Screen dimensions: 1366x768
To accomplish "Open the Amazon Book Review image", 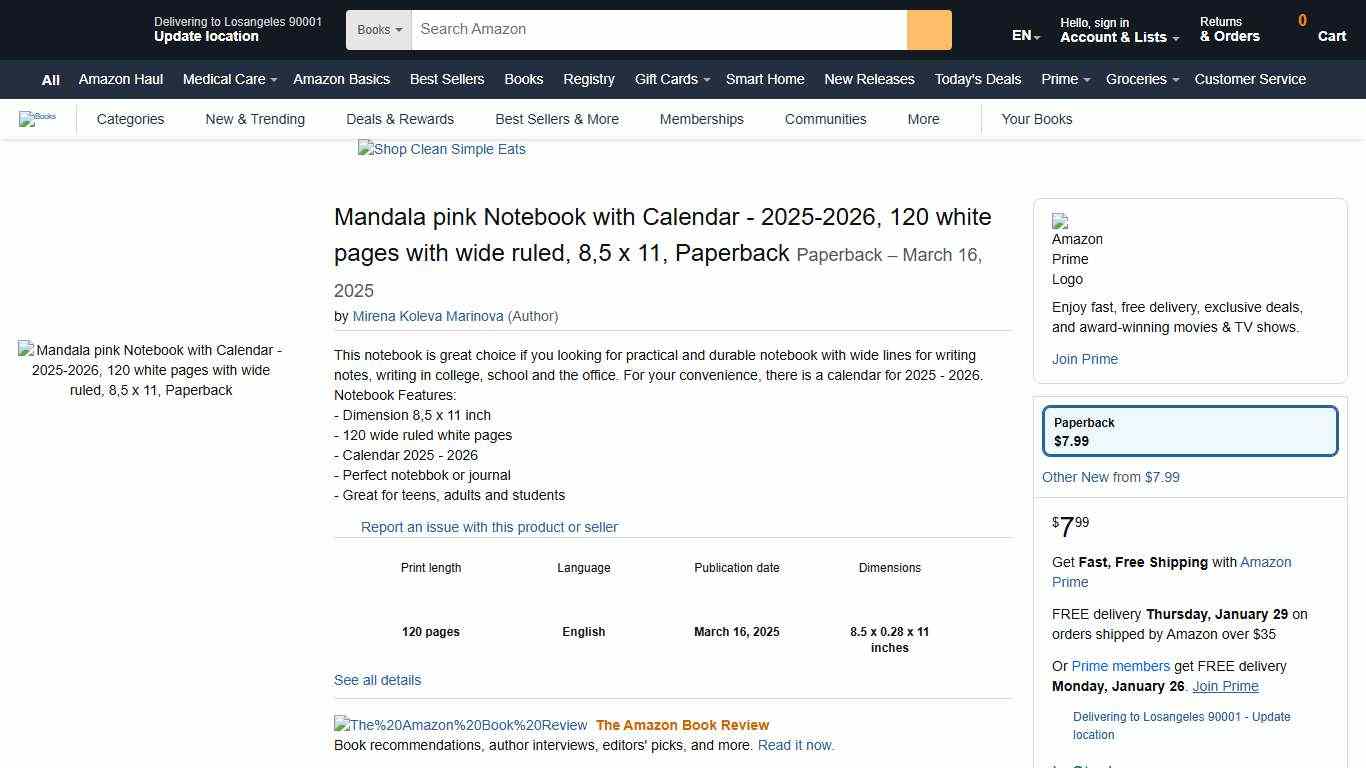I will tap(460, 725).
